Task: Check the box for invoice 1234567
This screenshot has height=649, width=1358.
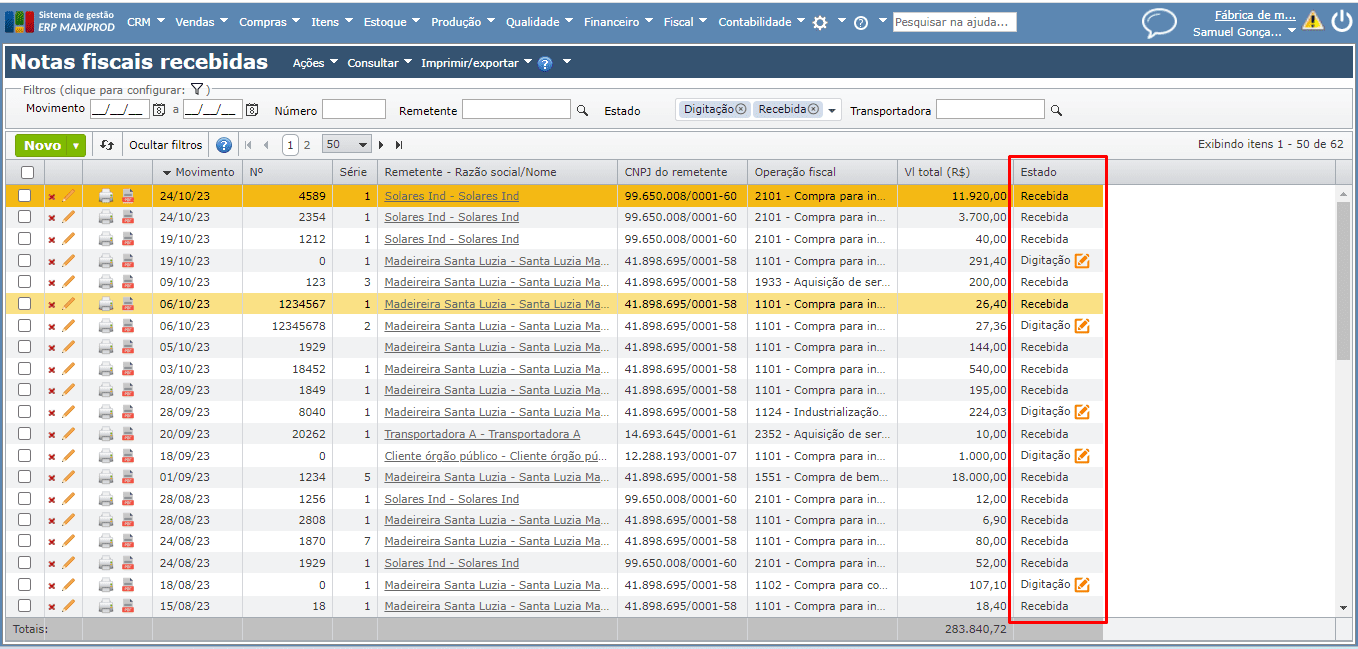Action: (25, 304)
